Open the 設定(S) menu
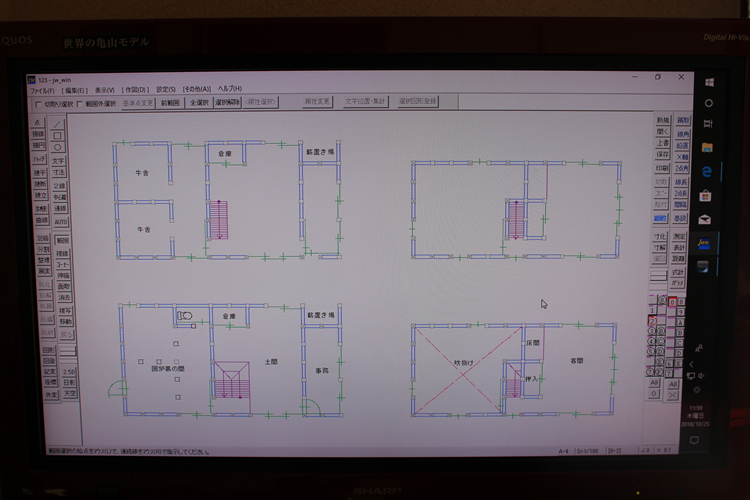Viewport: 750px width, 500px height. click(x=166, y=89)
